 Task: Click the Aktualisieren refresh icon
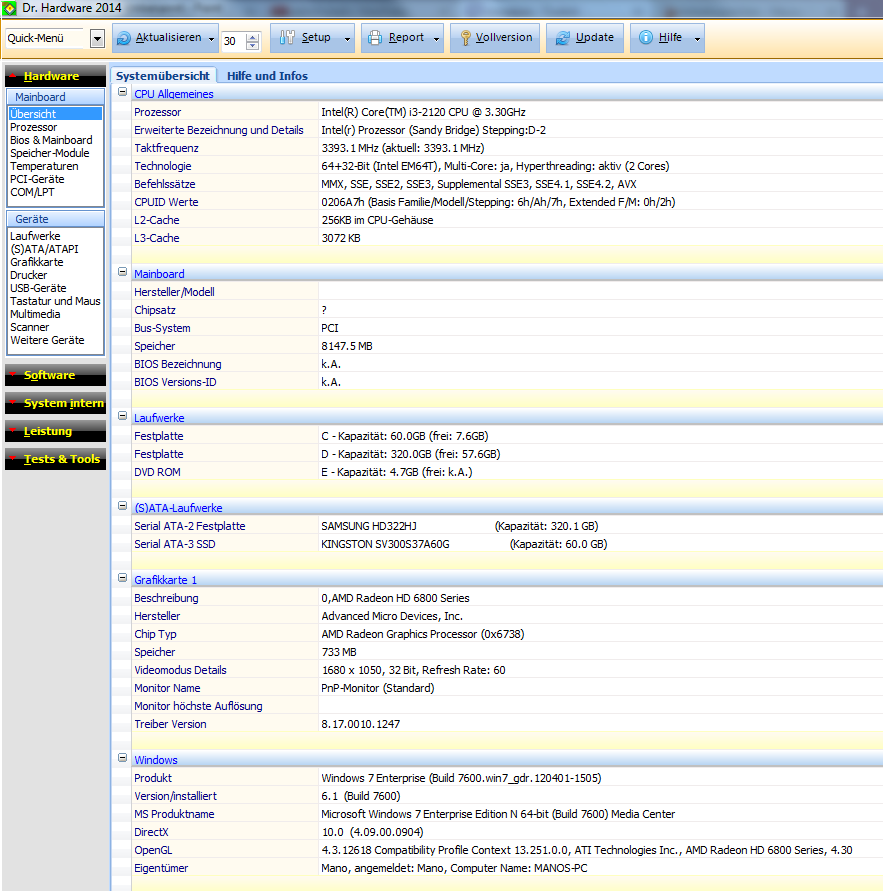pyautogui.click(x=123, y=38)
